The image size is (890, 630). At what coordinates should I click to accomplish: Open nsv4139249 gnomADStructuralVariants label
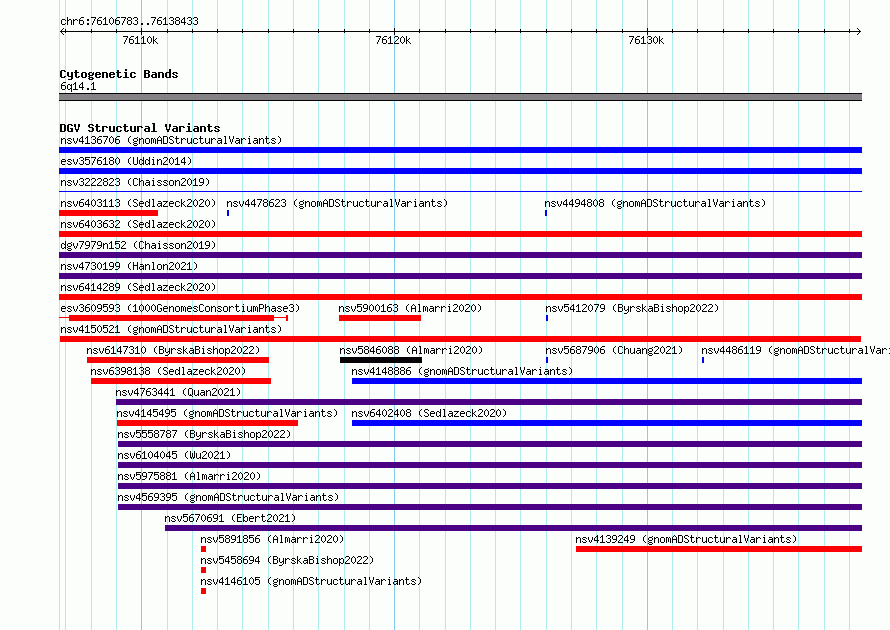(686, 539)
